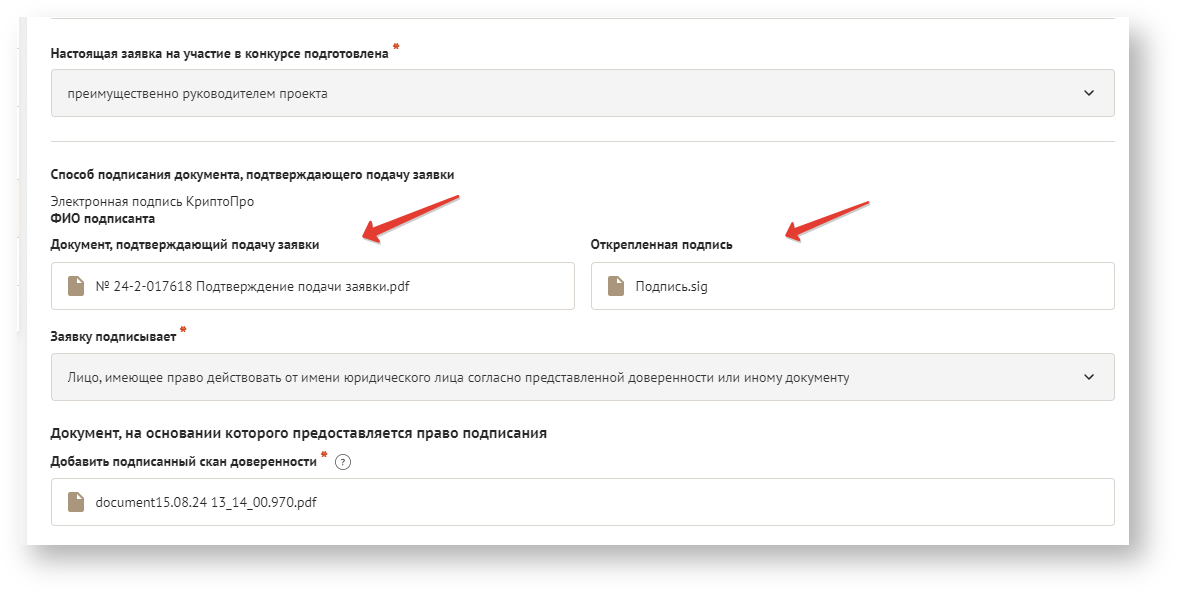Image resolution: width=1177 pixels, height=593 pixels.
Task: Click the 'Открепленная подпись' label
Action: [x=661, y=245]
